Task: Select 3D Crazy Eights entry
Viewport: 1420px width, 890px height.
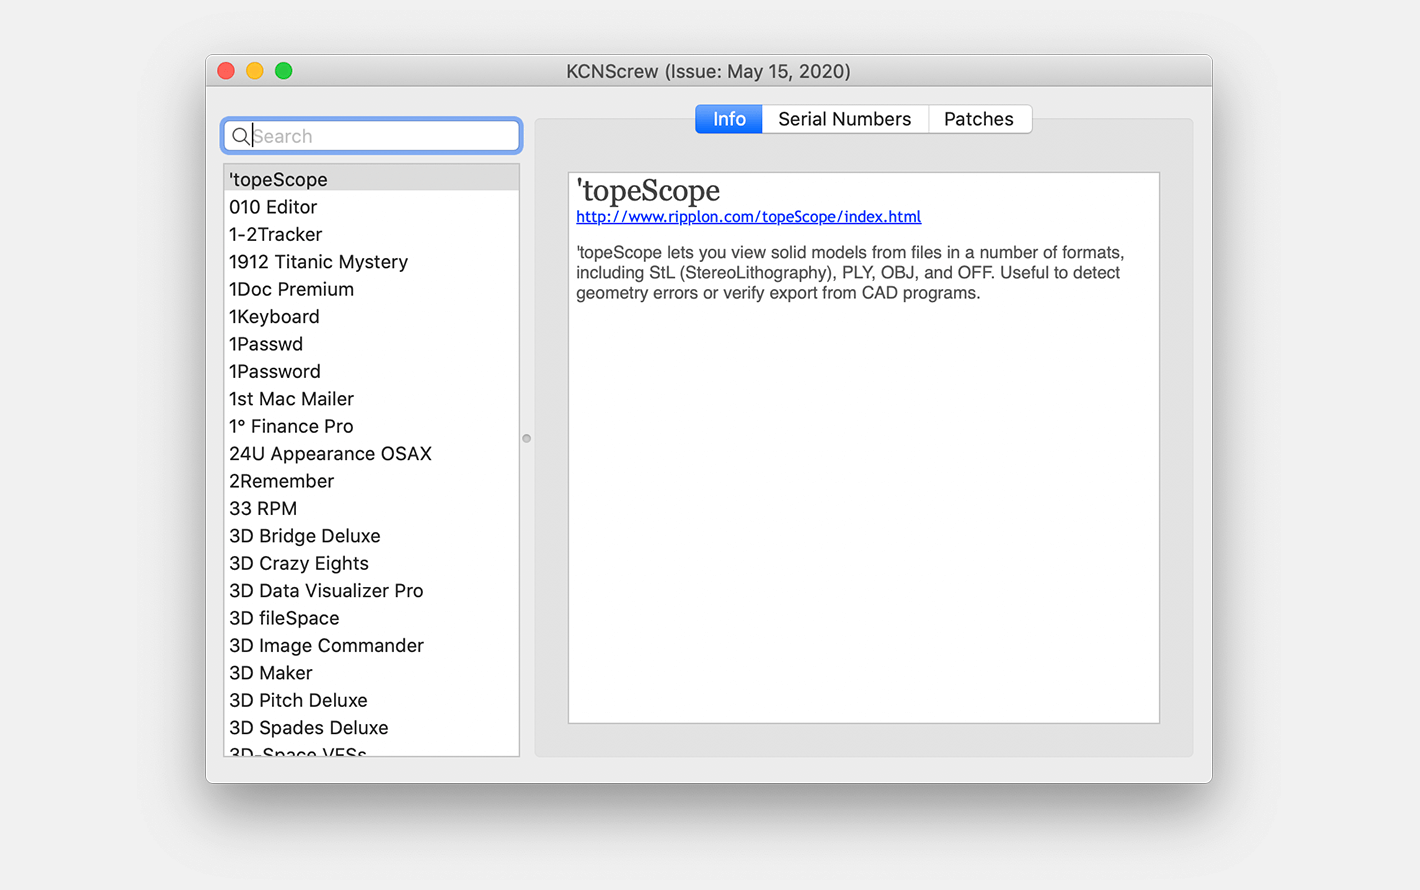Action: pos(371,563)
